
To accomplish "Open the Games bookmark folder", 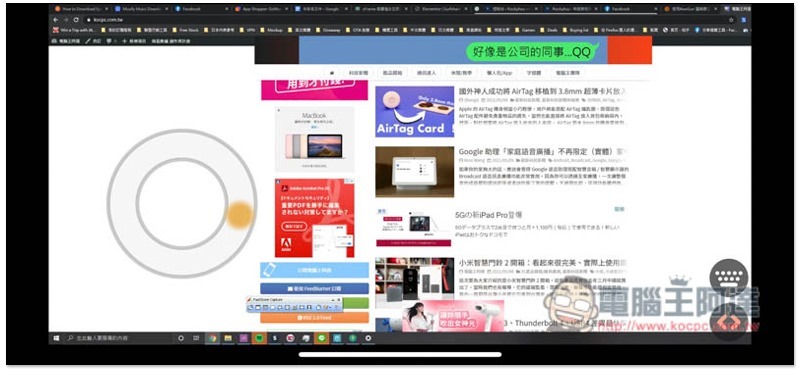I will pyautogui.click(x=528, y=30).
